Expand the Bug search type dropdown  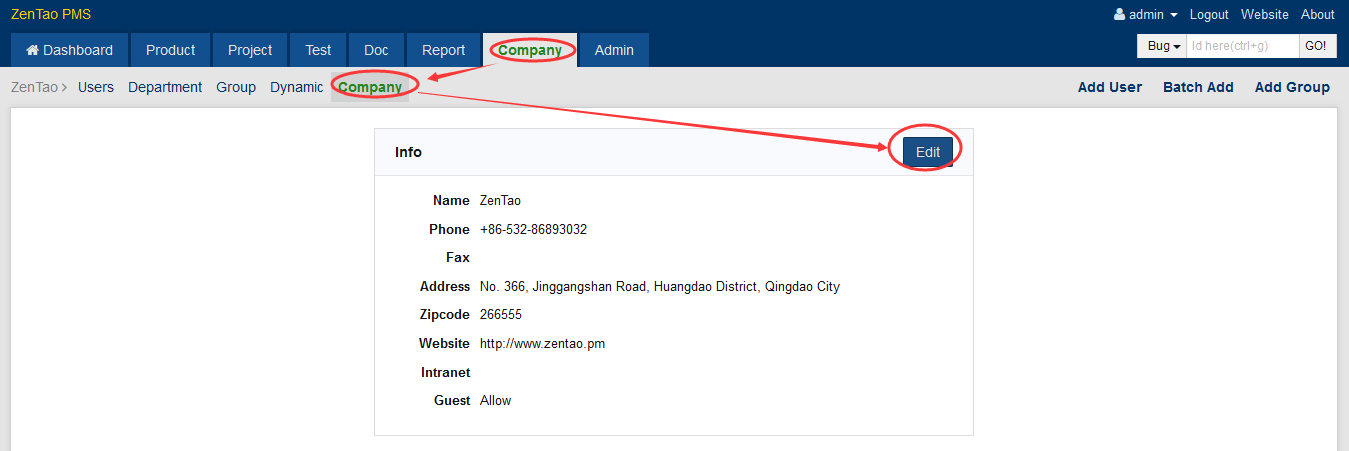pyautogui.click(x=1162, y=46)
